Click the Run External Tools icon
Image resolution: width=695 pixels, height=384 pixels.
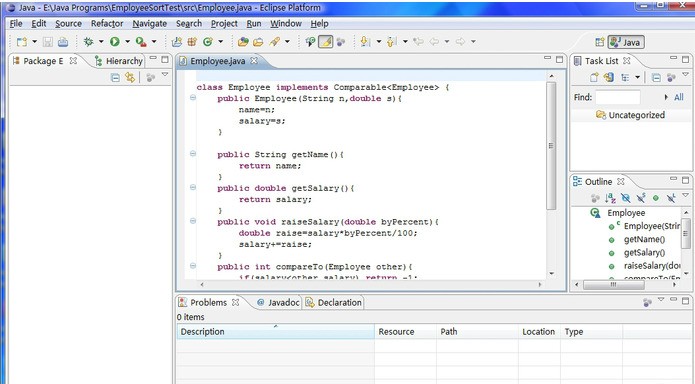(x=141, y=42)
